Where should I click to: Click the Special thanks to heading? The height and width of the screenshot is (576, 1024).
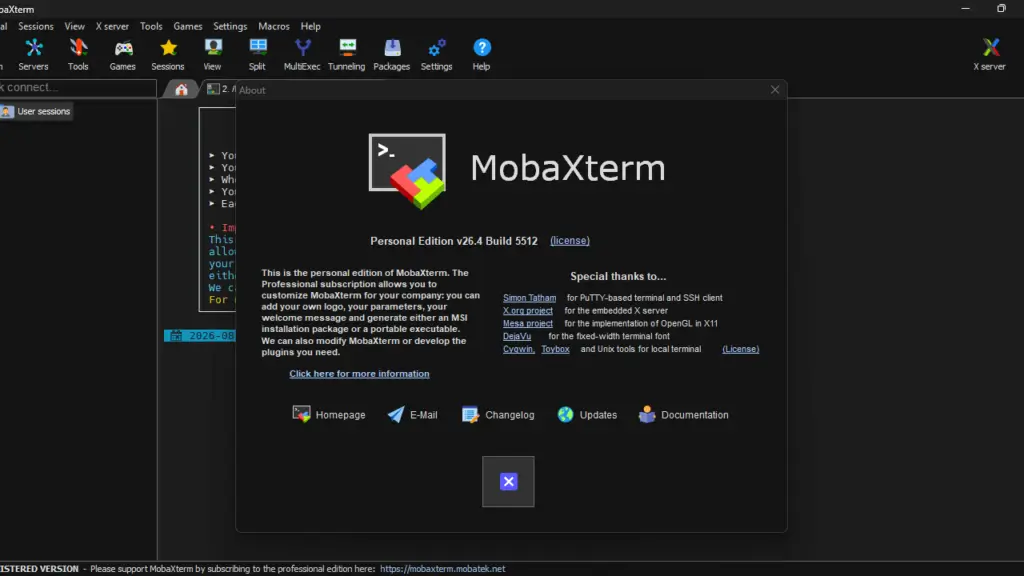[618, 276]
